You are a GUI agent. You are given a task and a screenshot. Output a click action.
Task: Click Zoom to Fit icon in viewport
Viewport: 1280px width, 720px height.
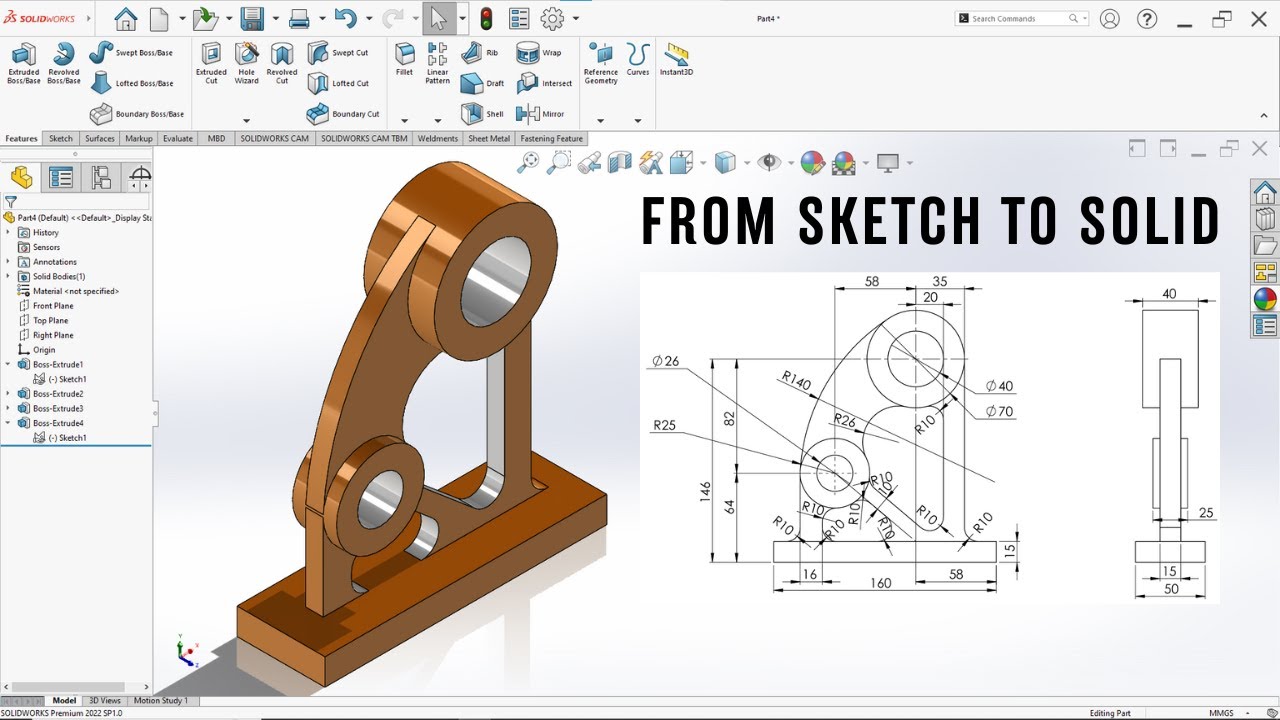[528, 161]
